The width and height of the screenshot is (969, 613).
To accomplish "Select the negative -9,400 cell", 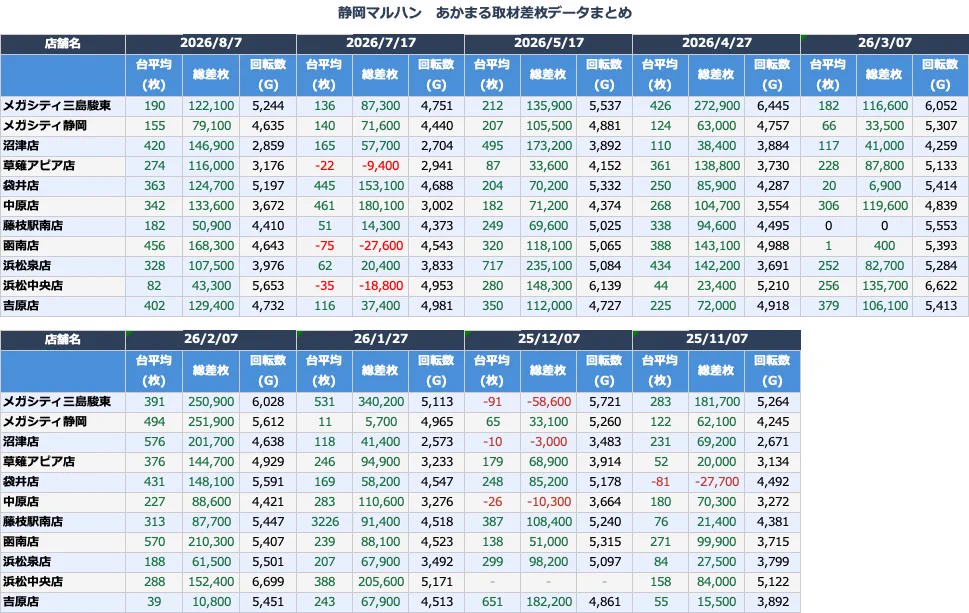I will tap(381, 166).
